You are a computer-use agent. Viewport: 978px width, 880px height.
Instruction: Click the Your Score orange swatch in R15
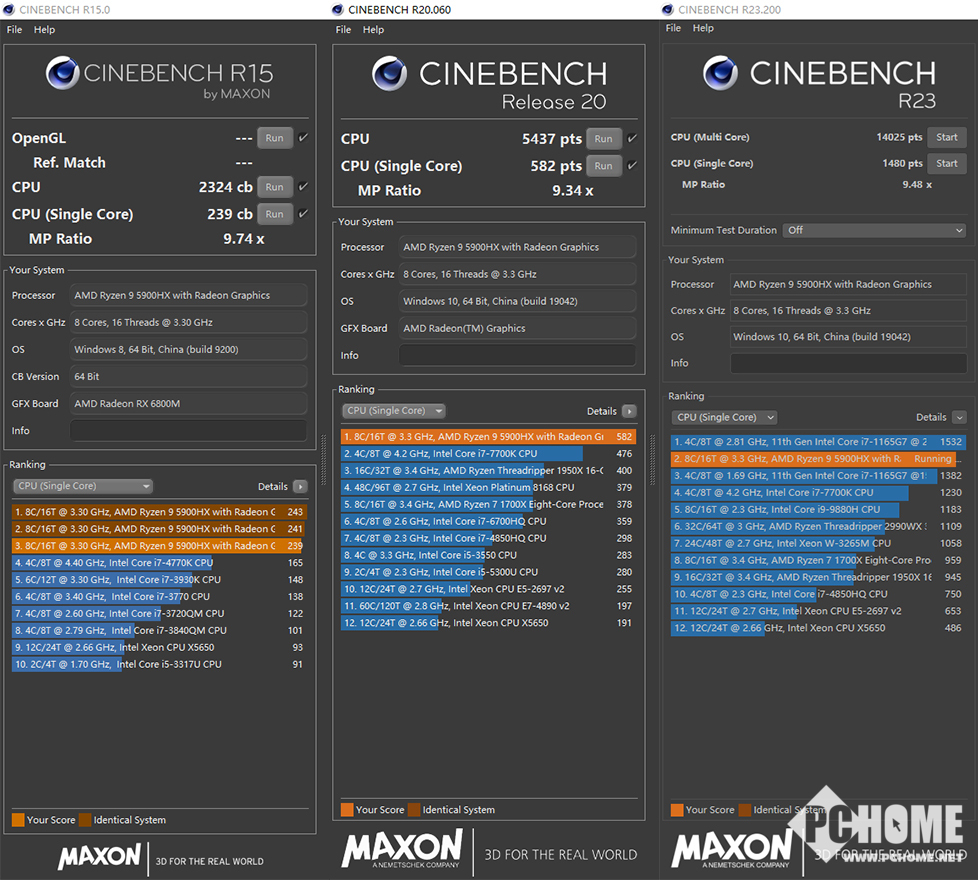pyautogui.click(x=18, y=820)
